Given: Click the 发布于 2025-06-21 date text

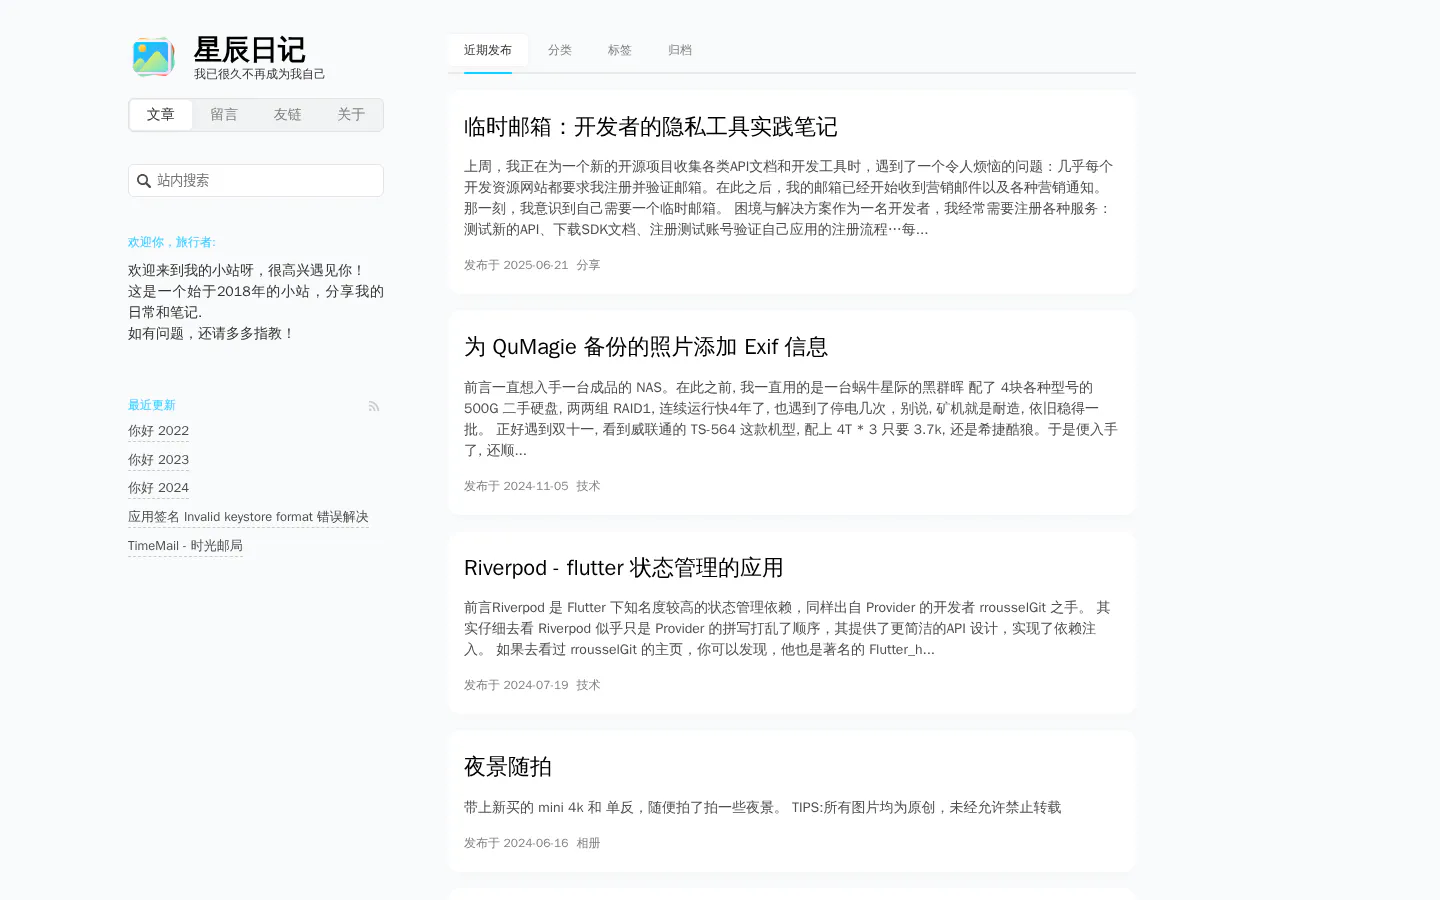Looking at the screenshot, I should [x=516, y=265].
